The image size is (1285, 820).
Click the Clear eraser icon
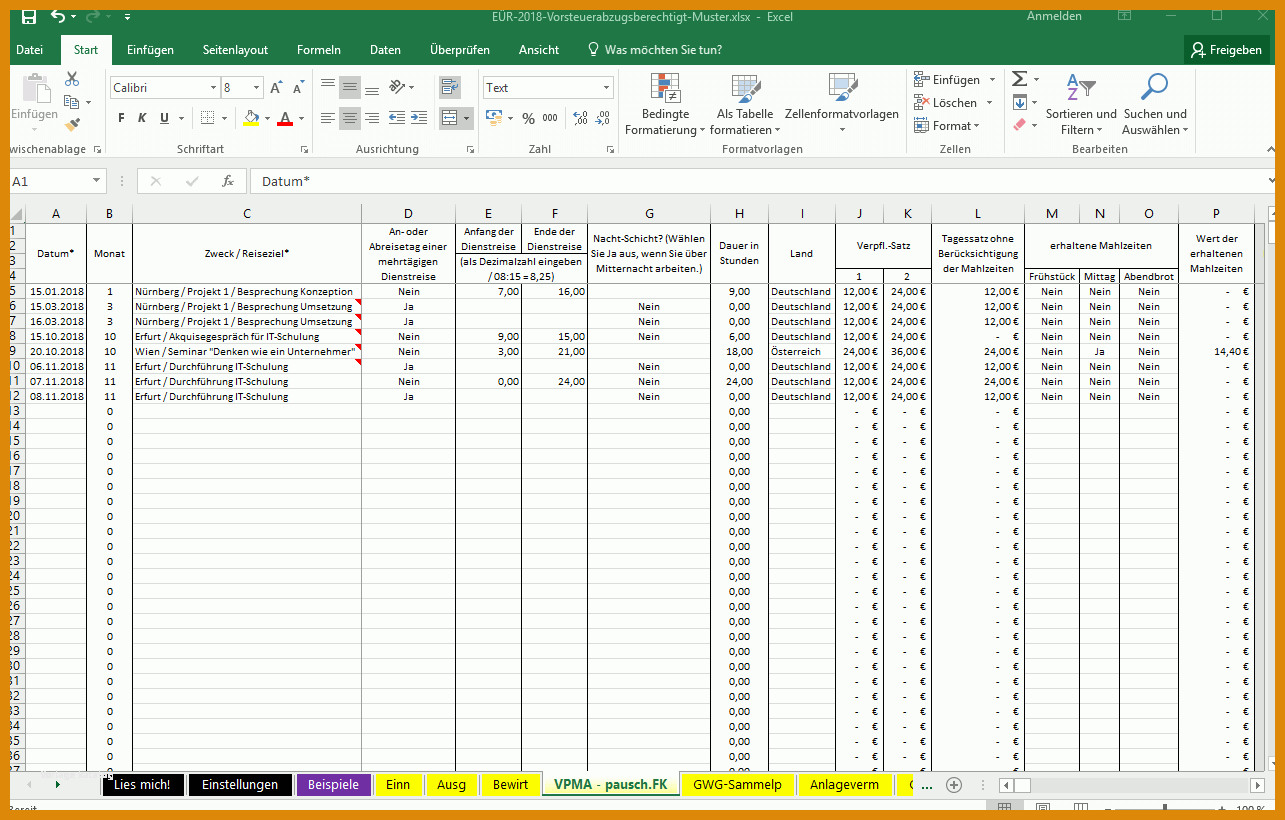[x=1019, y=125]
